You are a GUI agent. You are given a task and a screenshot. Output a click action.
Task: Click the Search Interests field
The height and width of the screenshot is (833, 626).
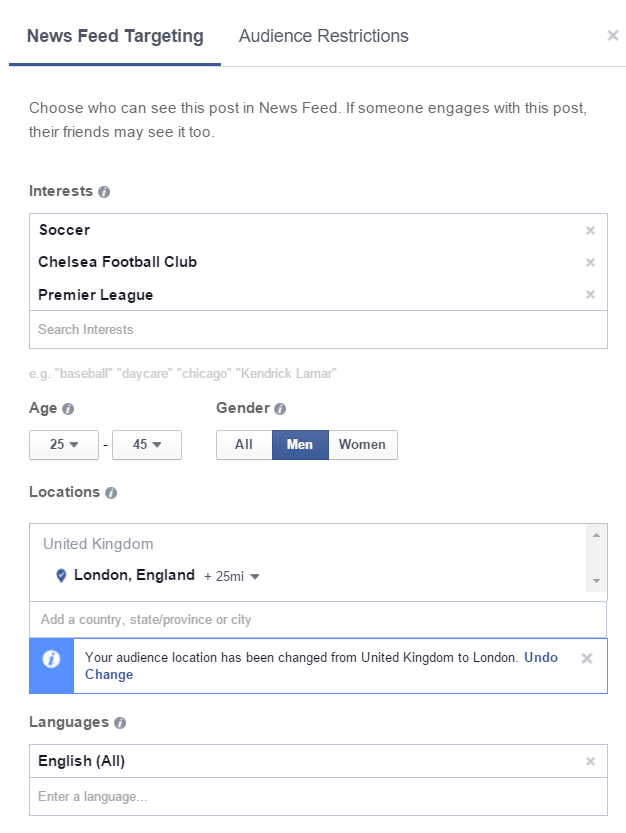318,329
